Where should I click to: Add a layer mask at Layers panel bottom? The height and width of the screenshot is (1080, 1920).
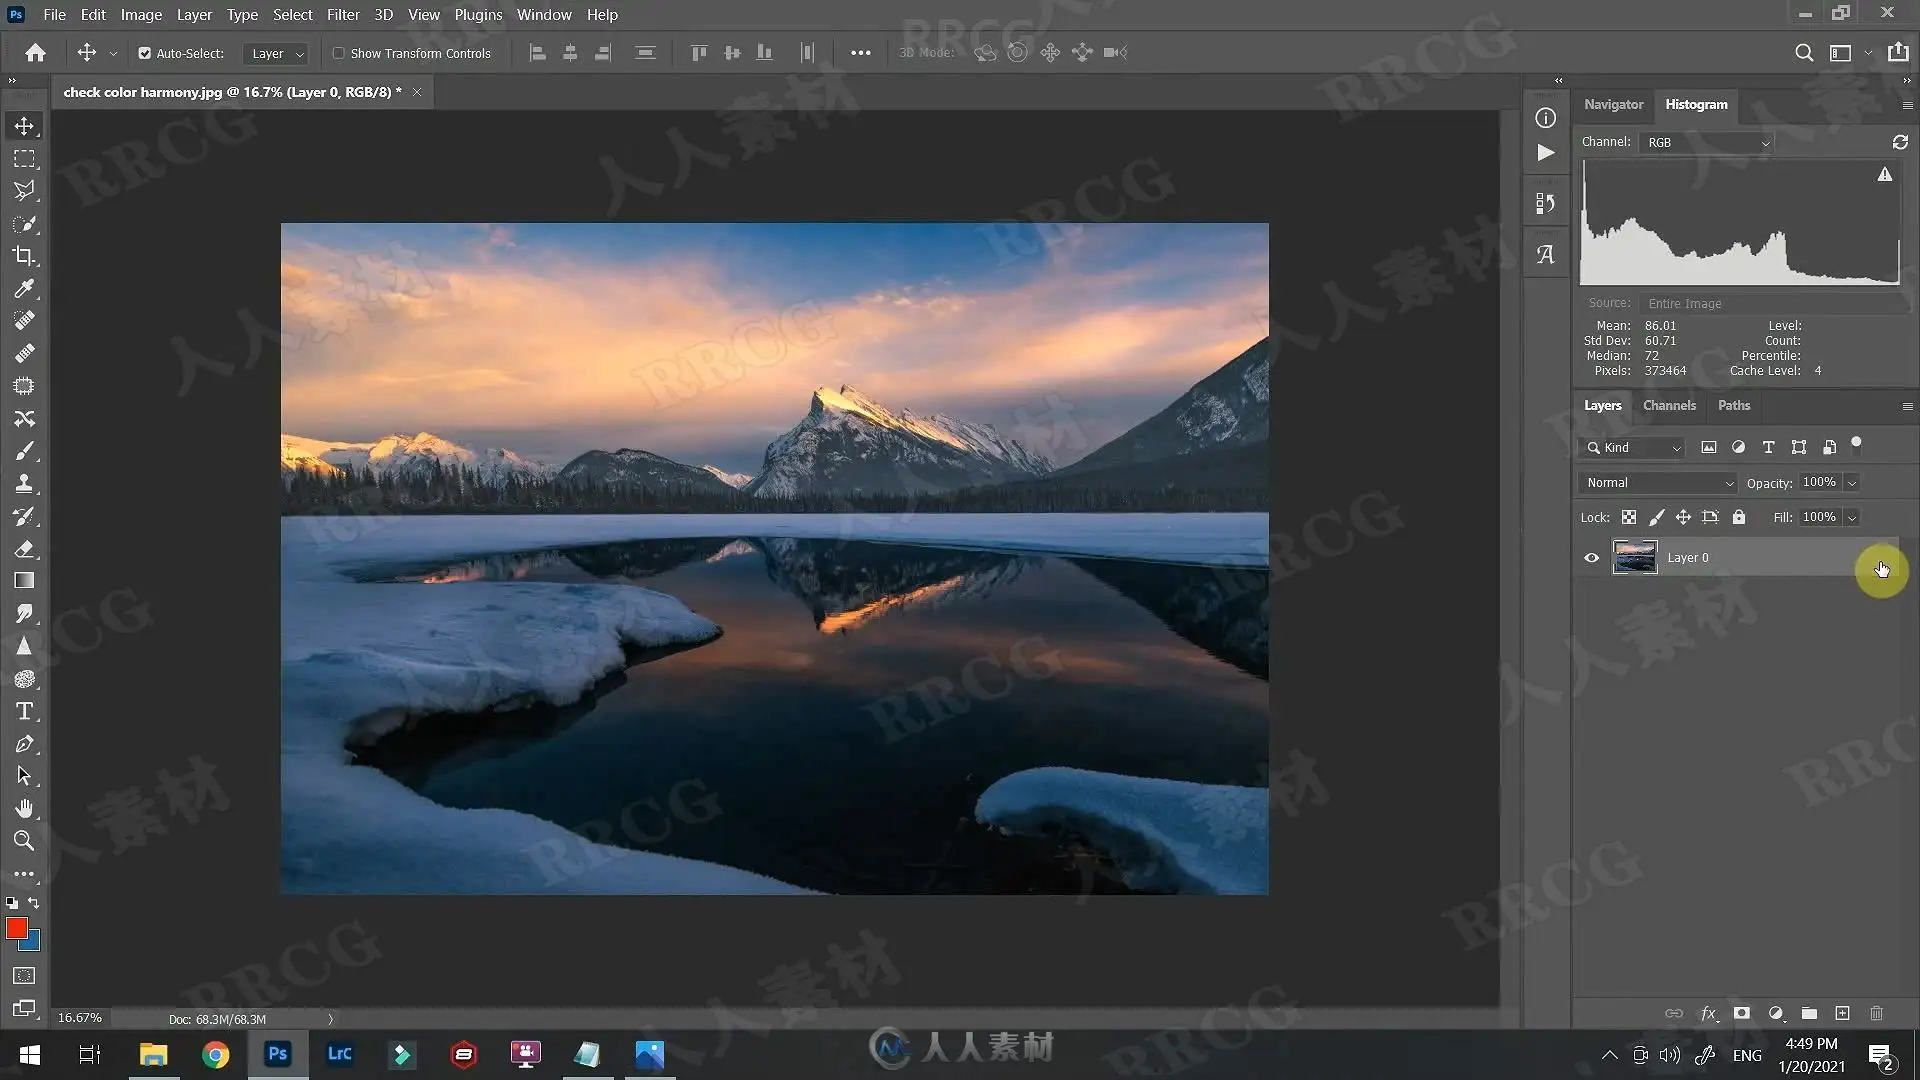pos(1742,1013)
